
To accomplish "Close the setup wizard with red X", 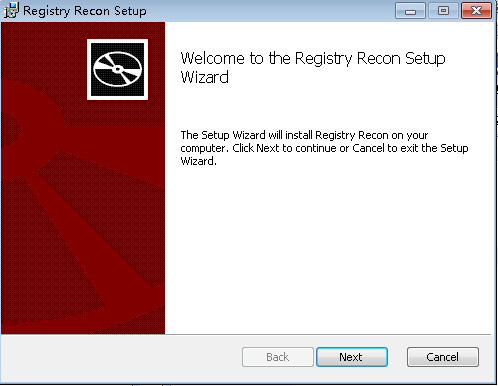I will click(476, 11).
